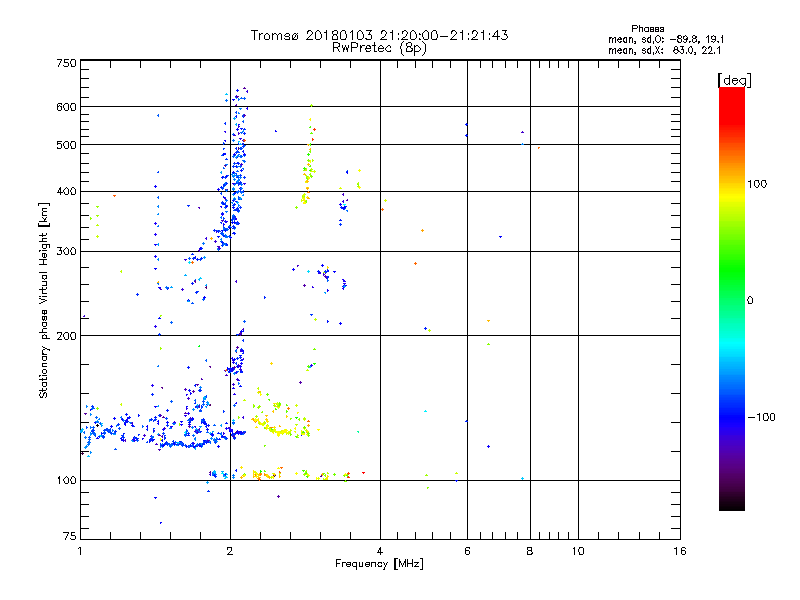800x600 pixels.
Task: Click the 'Phases' header text
Action: click(647, 29)
